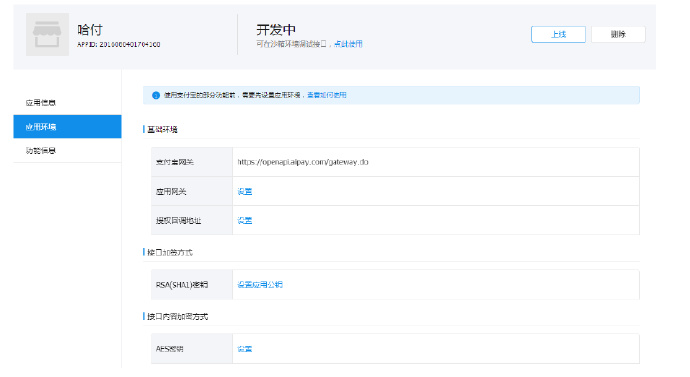The width and height of the screenshot is (690, 377).
Task: Open the 查看如何使用 link in the banner
Action: (327, 95)
